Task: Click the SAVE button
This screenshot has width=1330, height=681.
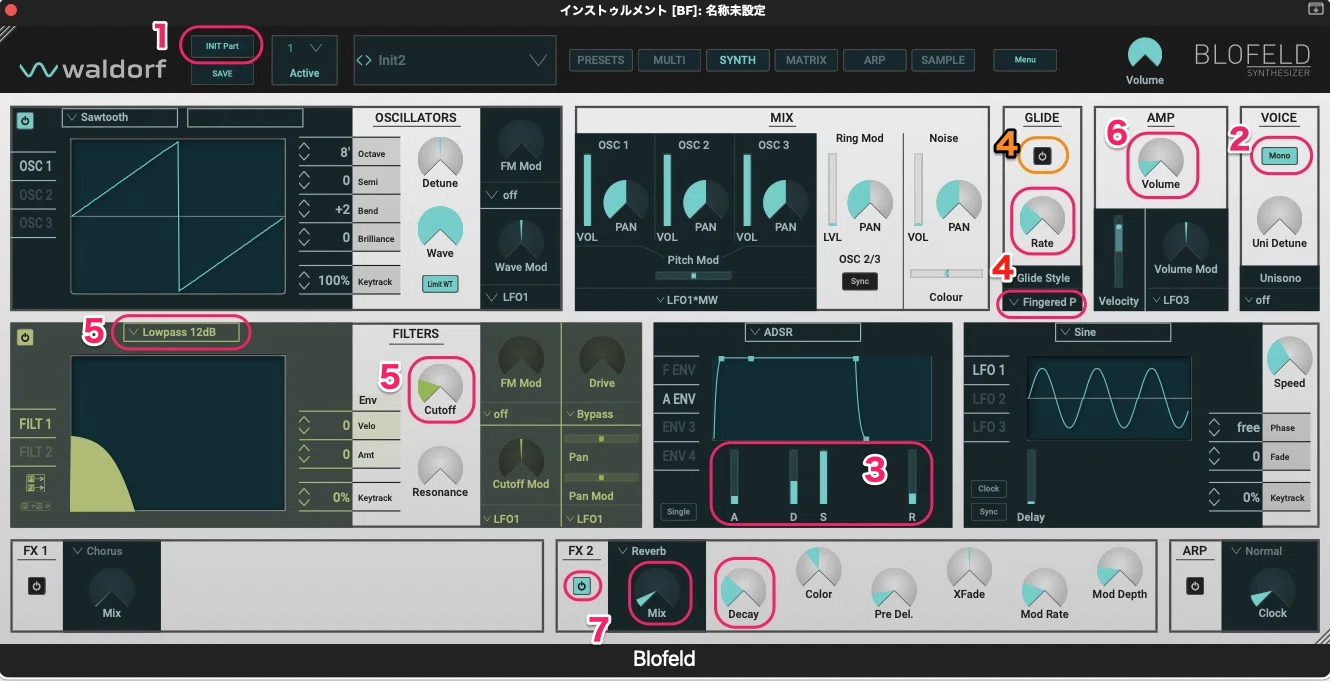Action: 222,73
